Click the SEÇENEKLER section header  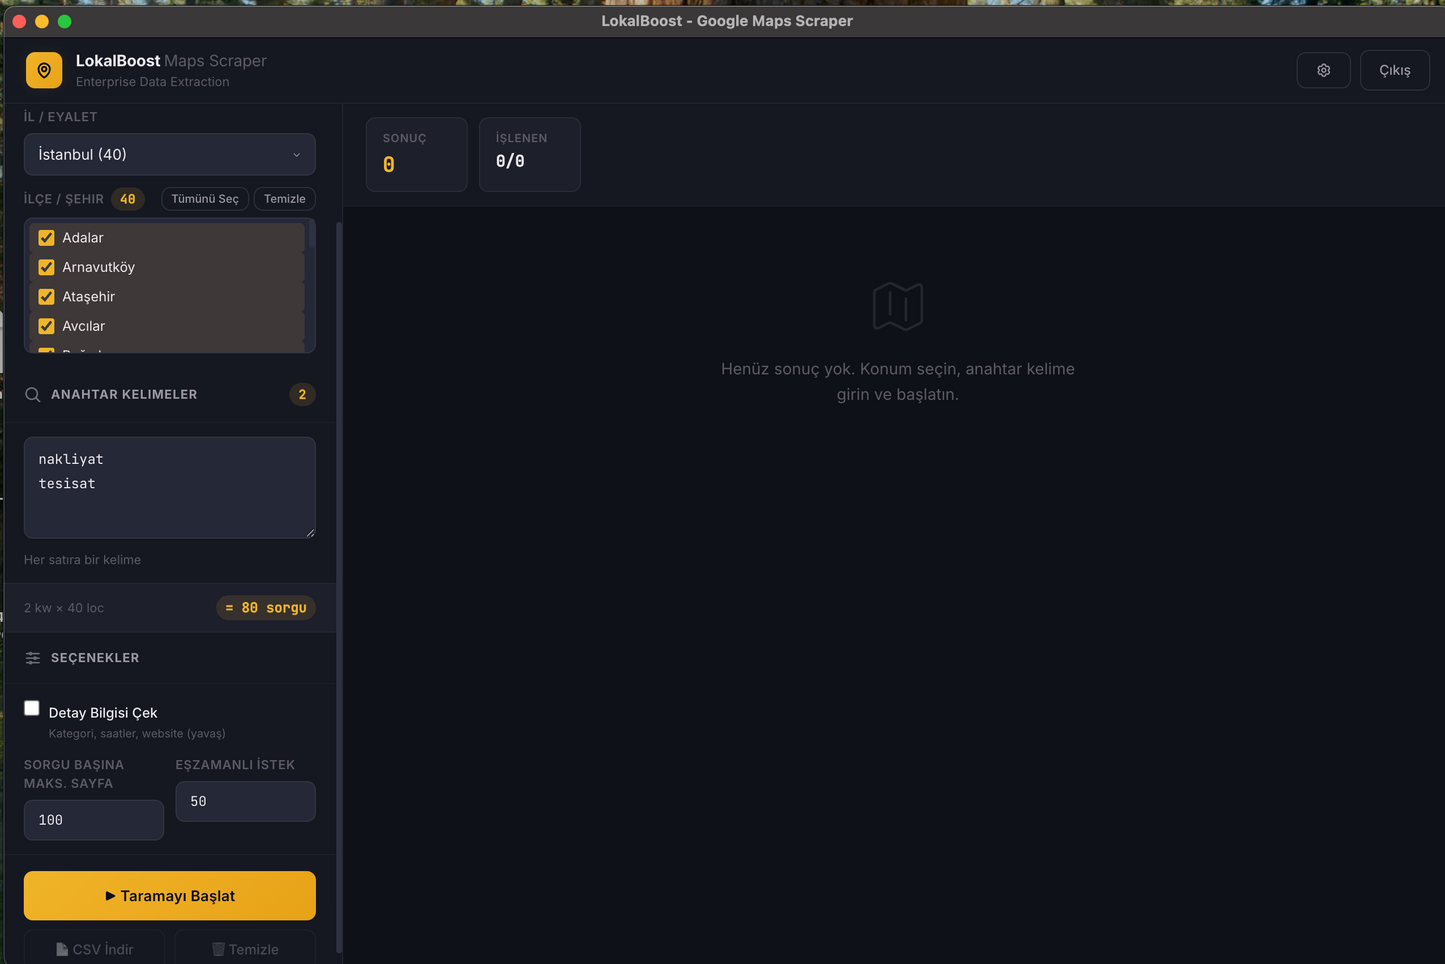tap(95, 658)
